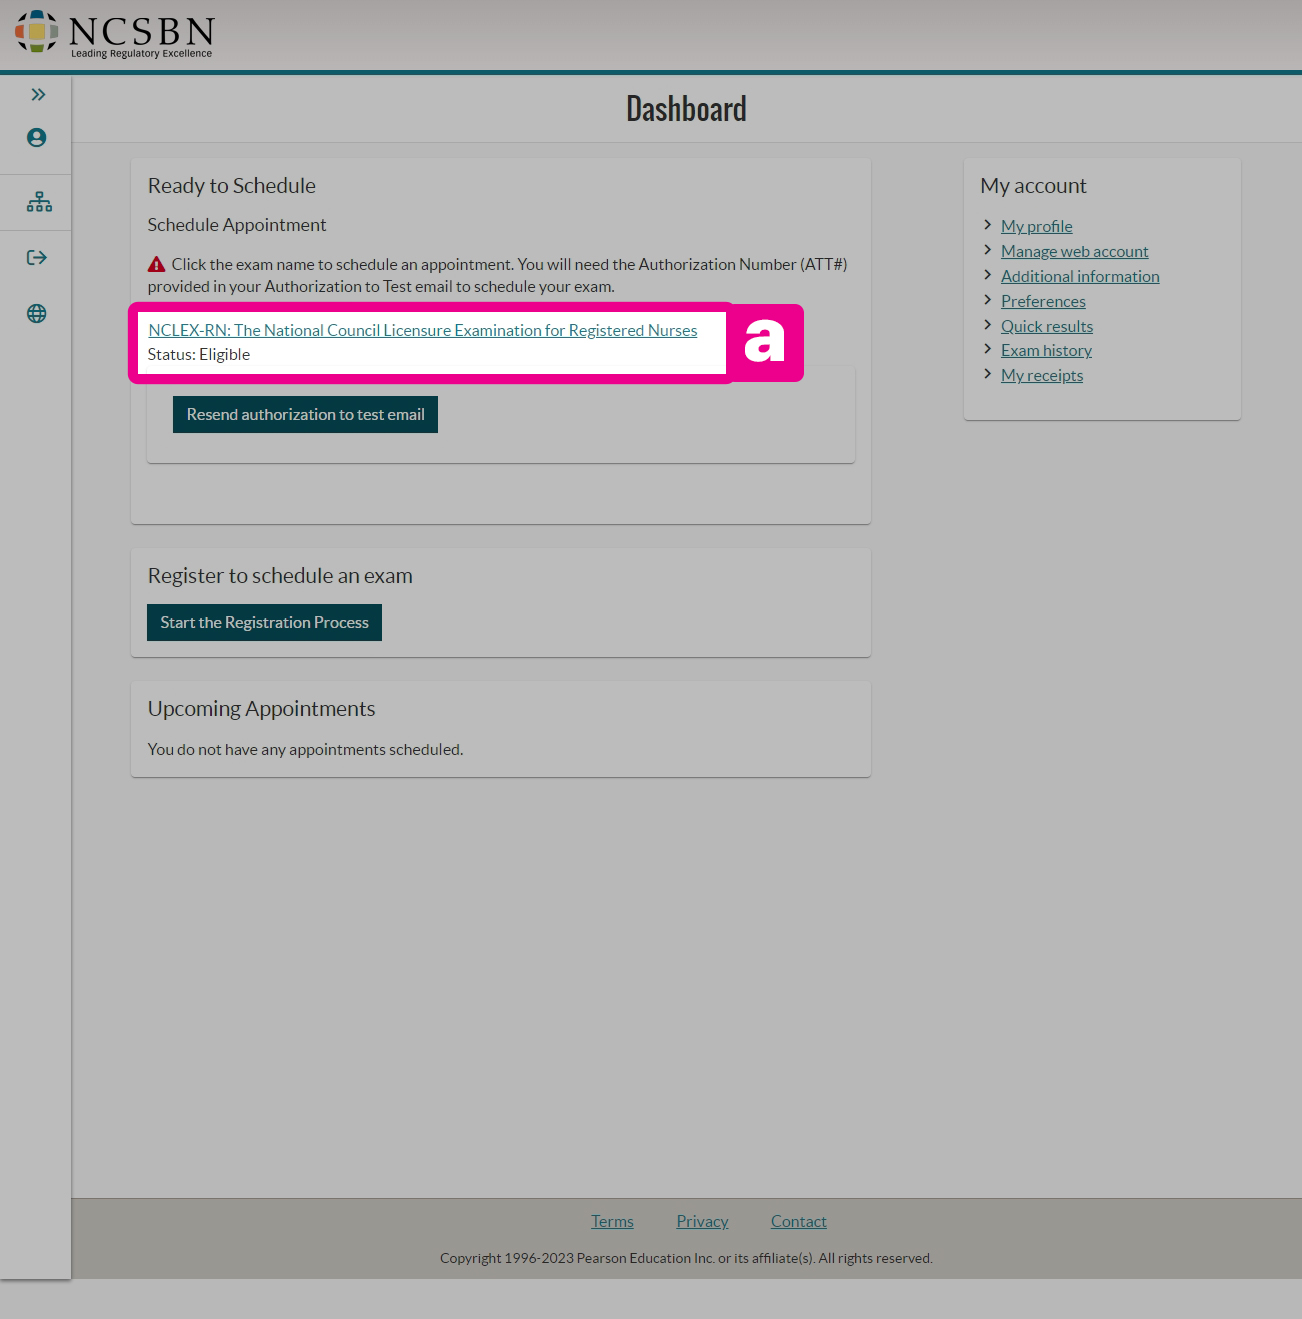
Task: Click chevron beside Additional information
Action: (x=987, y=275)
